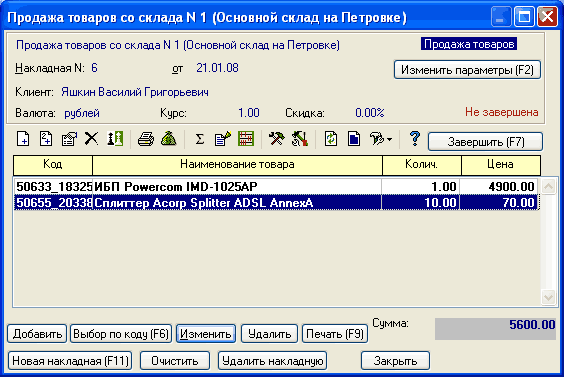Click the Колич. column header

tap(422, 165)
